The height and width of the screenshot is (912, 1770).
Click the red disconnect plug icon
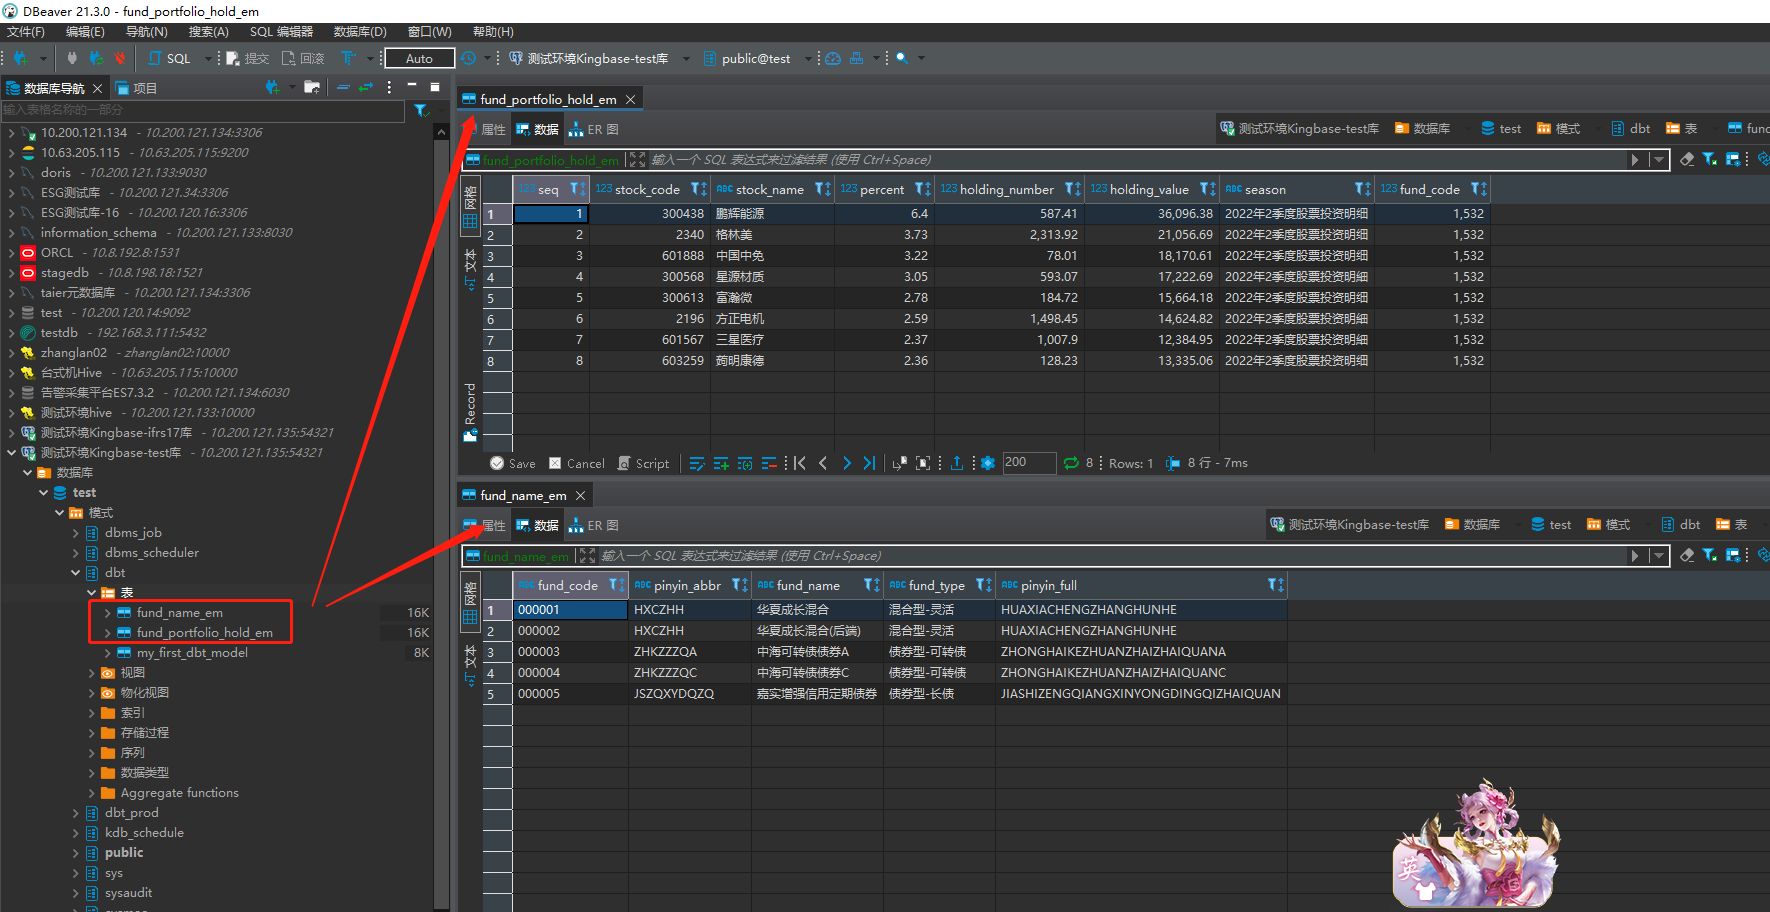pyautogui.click(x=119, y=58)
